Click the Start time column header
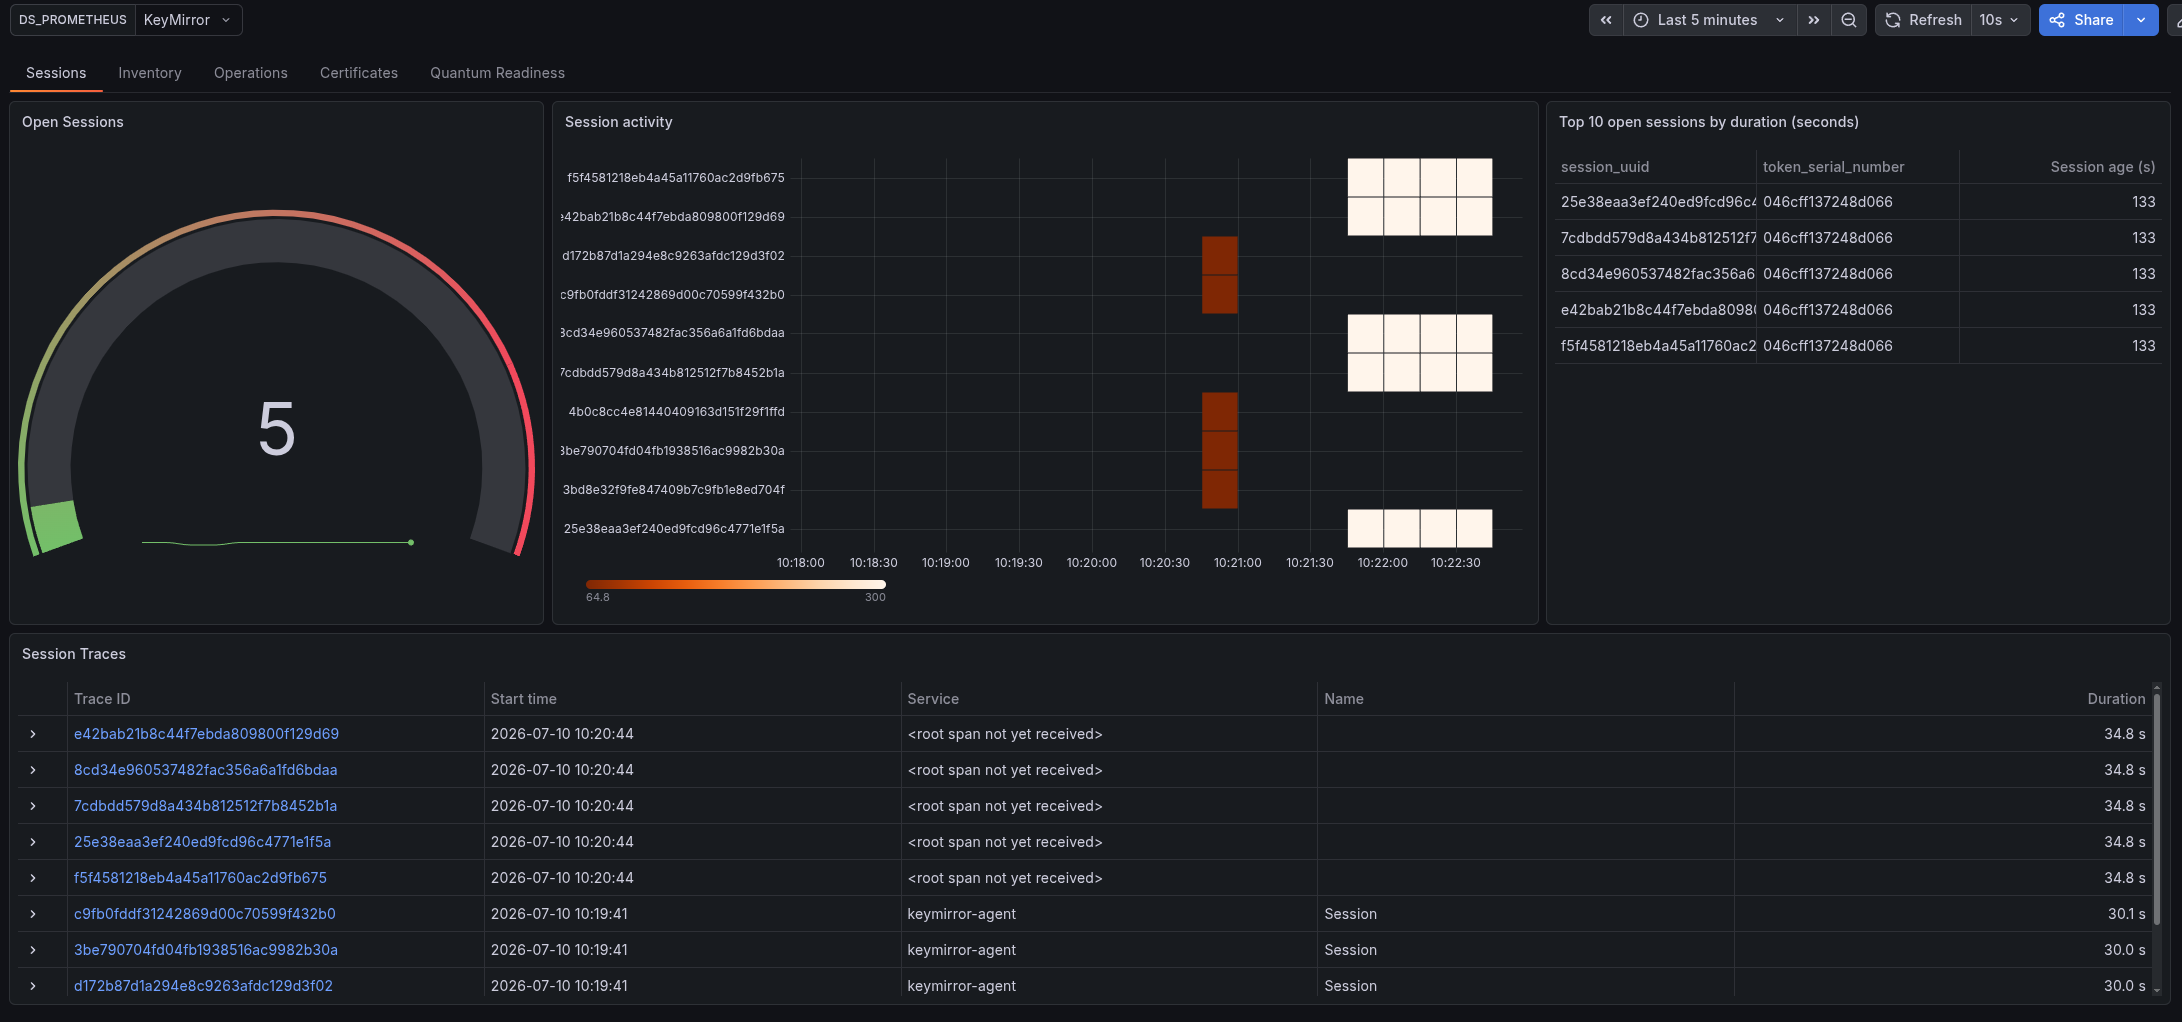The height and width of the screenshot is (1022, 2182). [x=523, y=699]
